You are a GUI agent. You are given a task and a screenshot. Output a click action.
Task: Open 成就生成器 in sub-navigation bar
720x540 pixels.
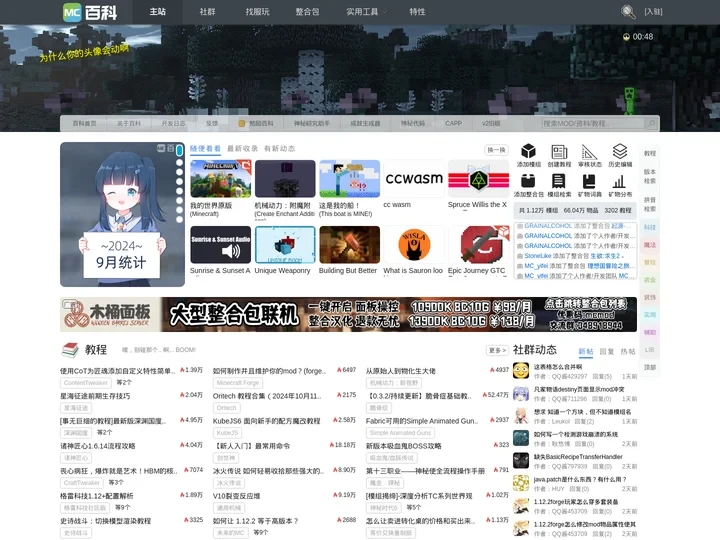pyautogui.click(x=365, y=124)
